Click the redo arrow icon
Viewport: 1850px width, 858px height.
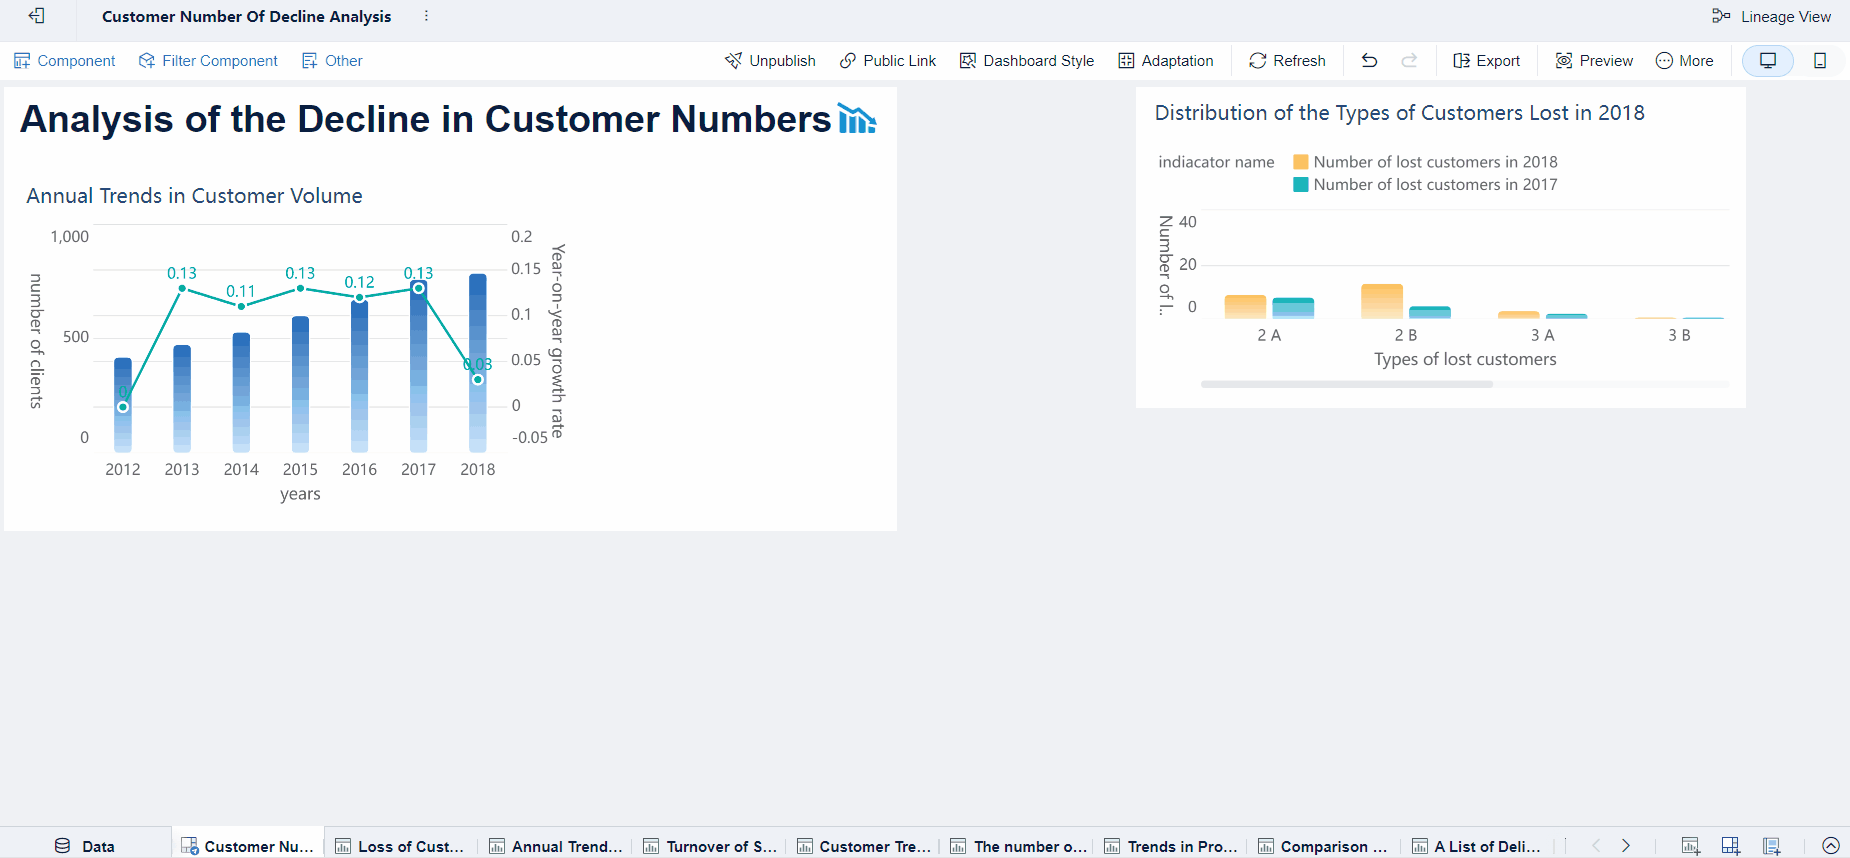(x=1410, y=61)
